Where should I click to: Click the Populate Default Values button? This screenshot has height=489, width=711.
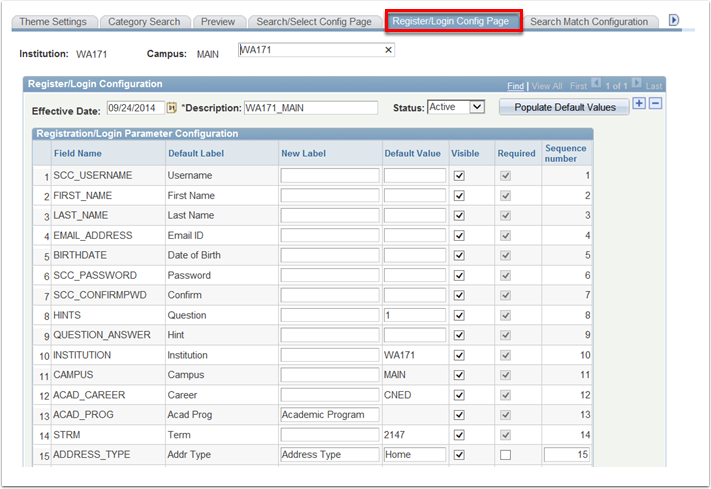tap(565, 108)
